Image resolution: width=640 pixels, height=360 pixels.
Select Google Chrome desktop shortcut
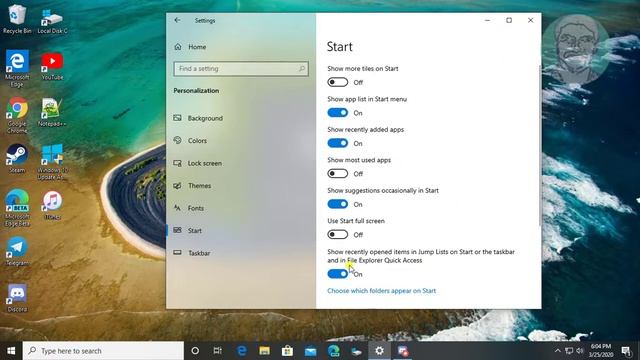tap(17, 115)
